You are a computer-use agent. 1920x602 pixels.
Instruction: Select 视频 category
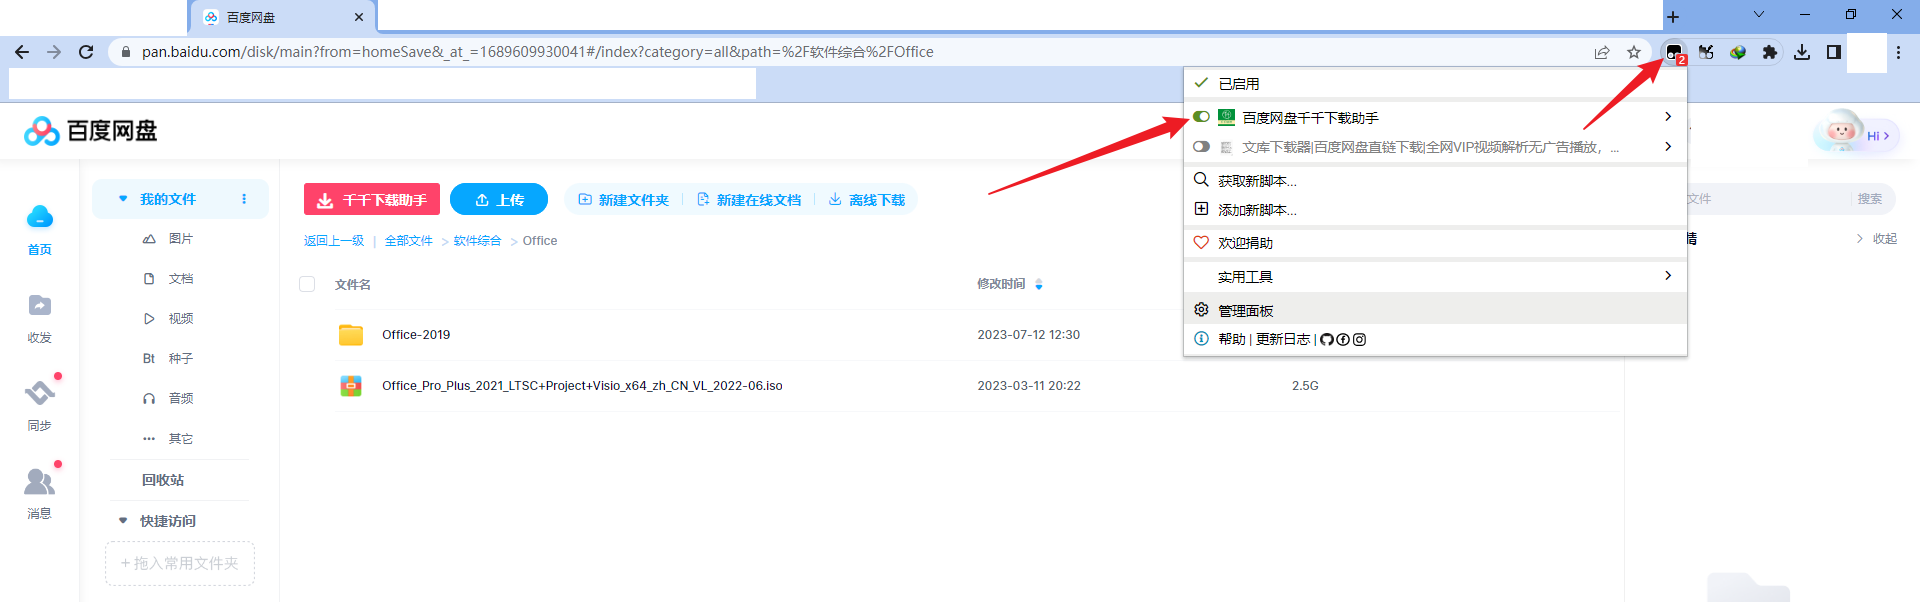coord(180,319)
